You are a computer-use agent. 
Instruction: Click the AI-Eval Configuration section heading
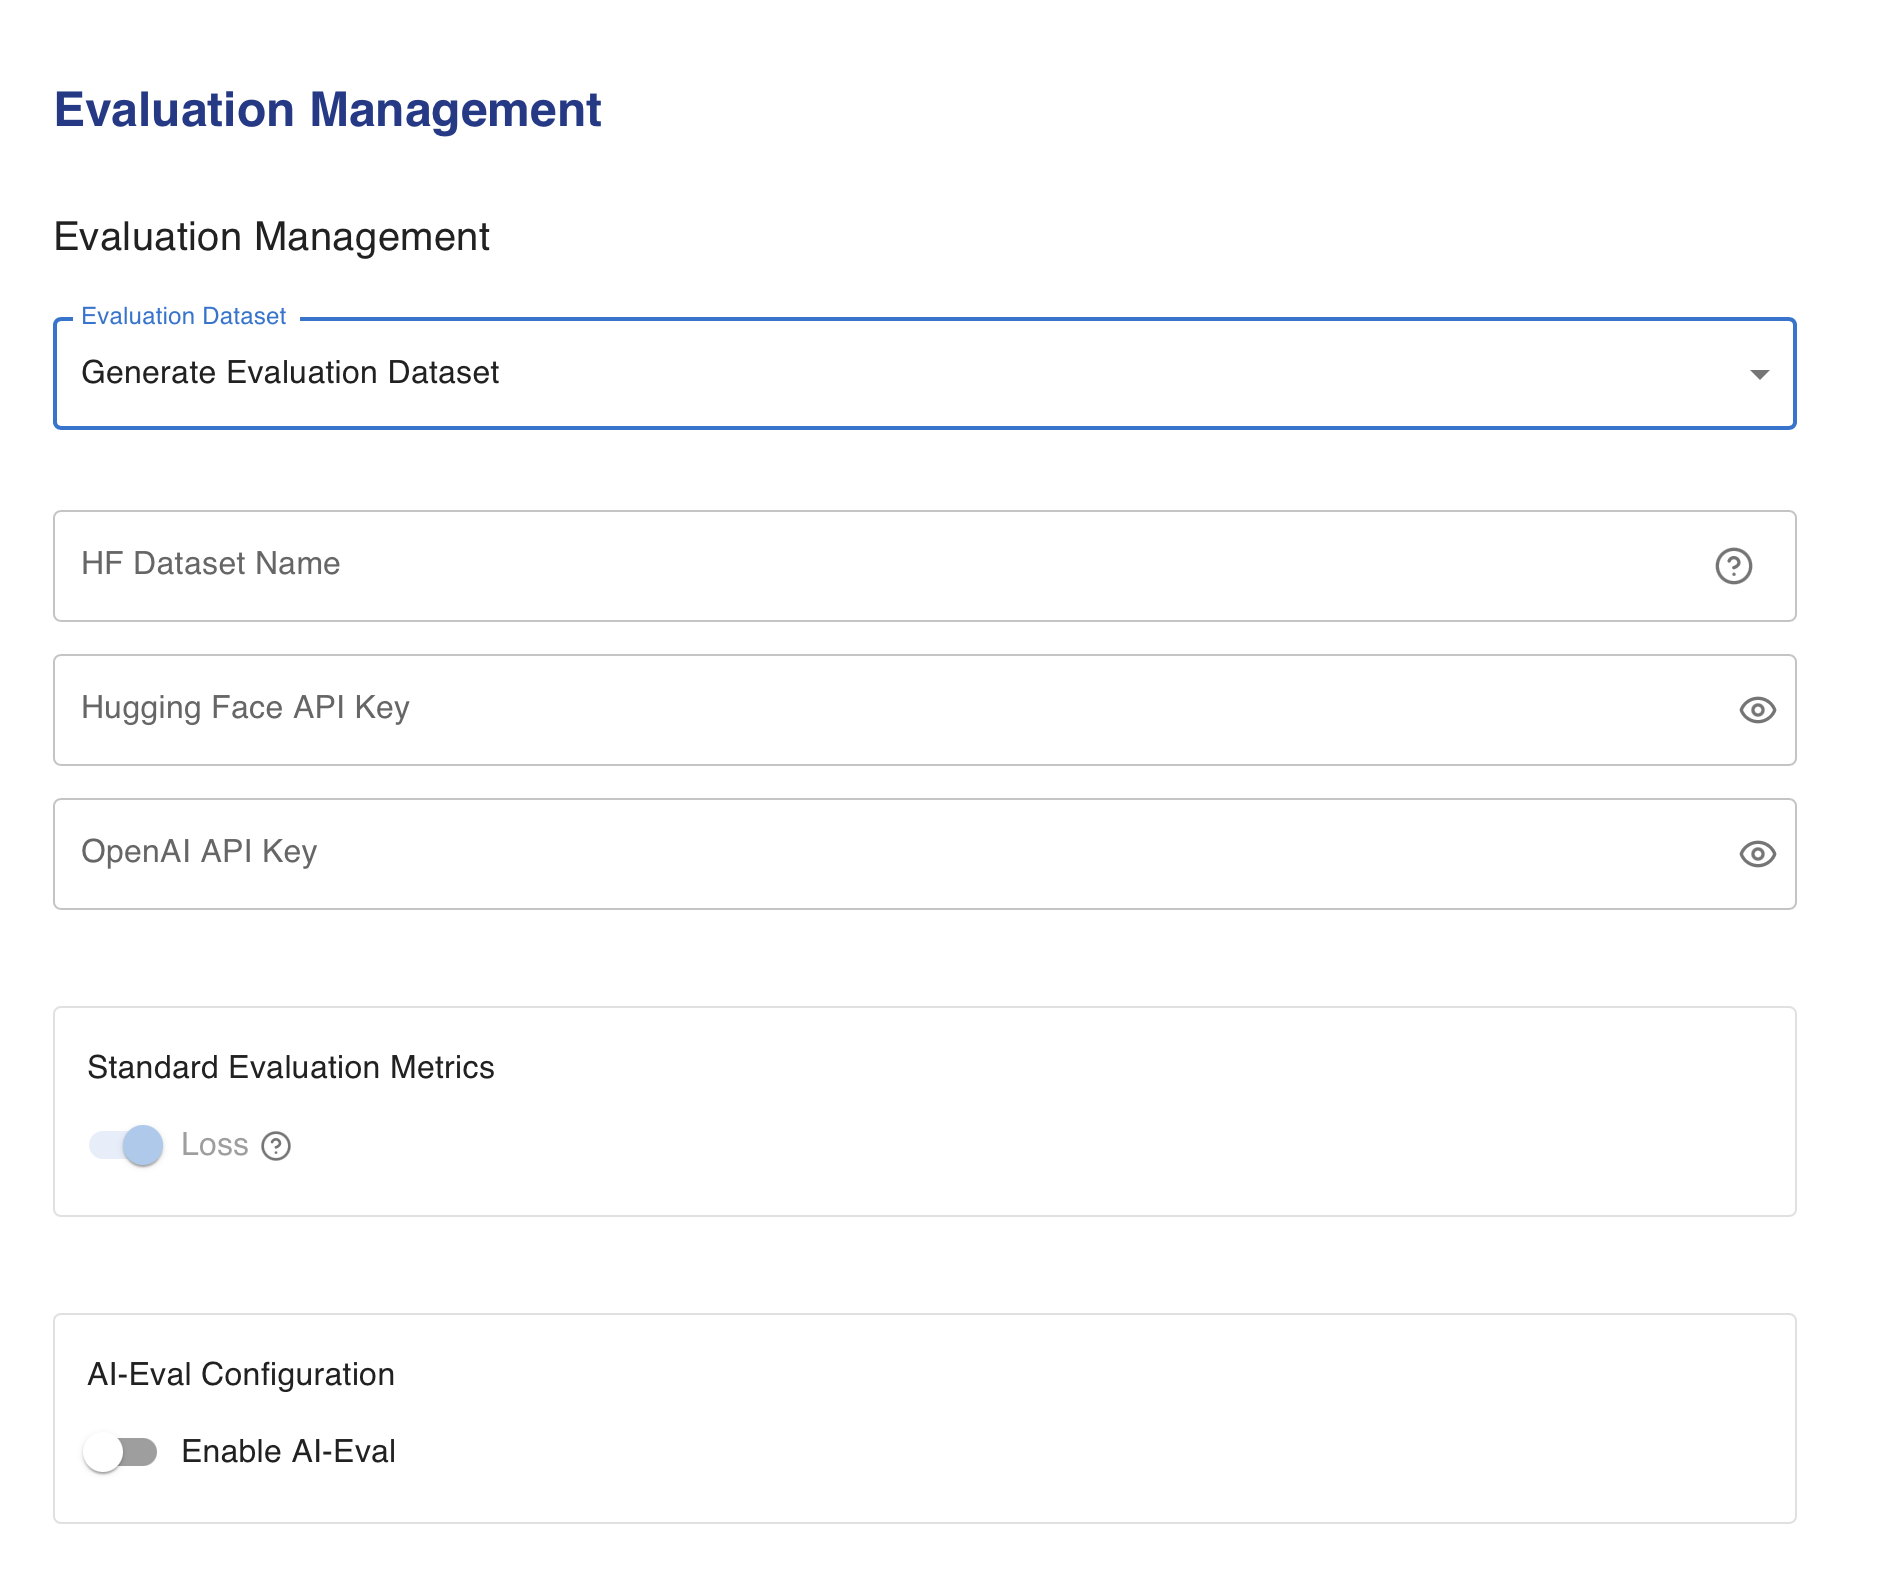(241, 1375)
